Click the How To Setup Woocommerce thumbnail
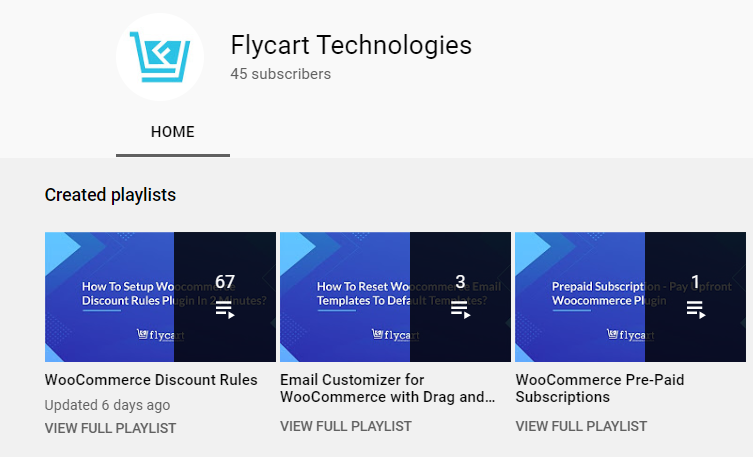Image resolution: width=753 pixels, height=457 pixels. [x=160, y=297]
